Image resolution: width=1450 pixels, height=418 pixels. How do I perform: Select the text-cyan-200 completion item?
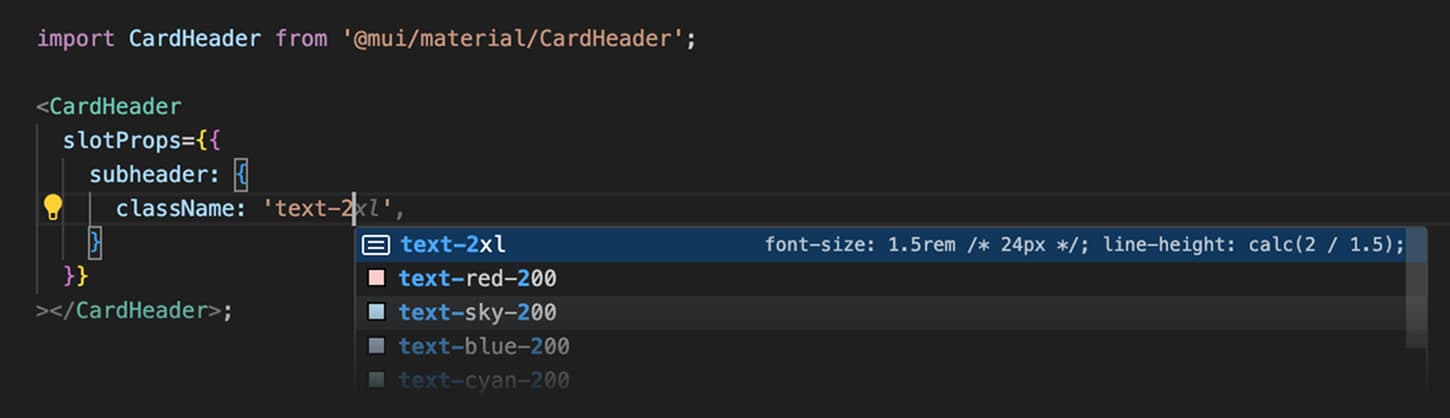click(x=484, y=380)
